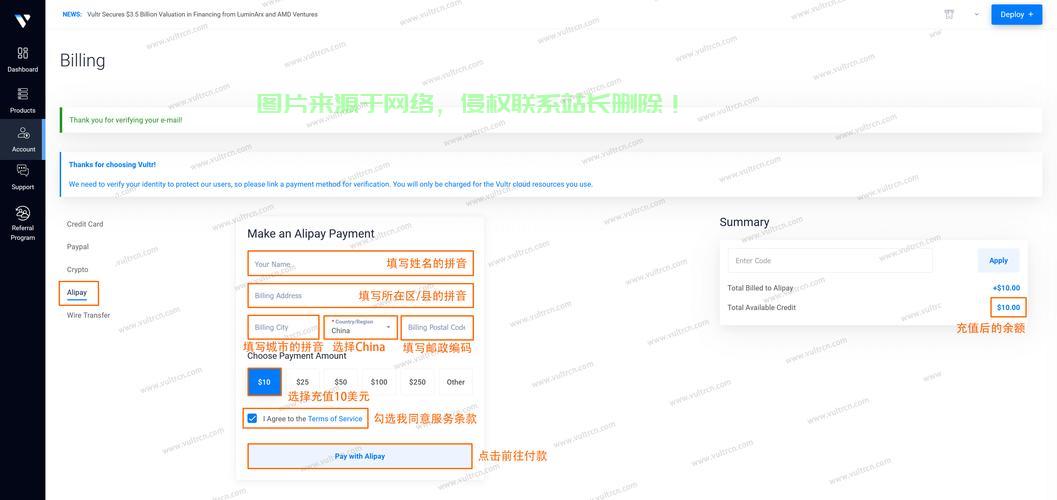The image size is (1057, 500).
Task: Open the Referral Program sidebar icon
Action: click(23, 213)
